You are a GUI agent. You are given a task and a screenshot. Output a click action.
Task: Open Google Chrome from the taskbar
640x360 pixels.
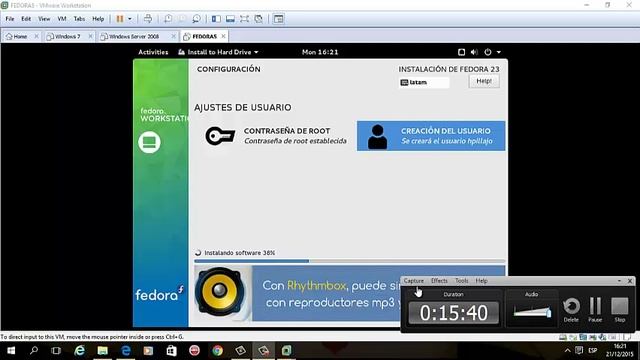218,351
